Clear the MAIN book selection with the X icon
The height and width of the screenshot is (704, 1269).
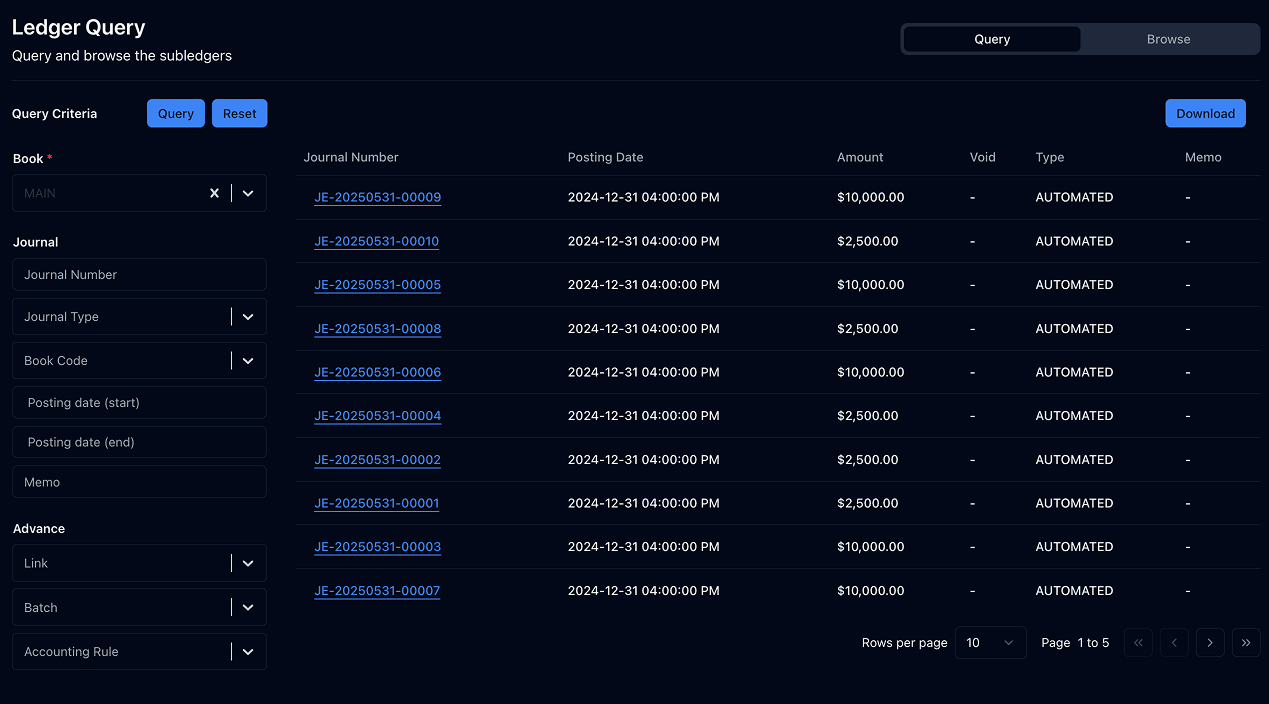click(214, 193)
